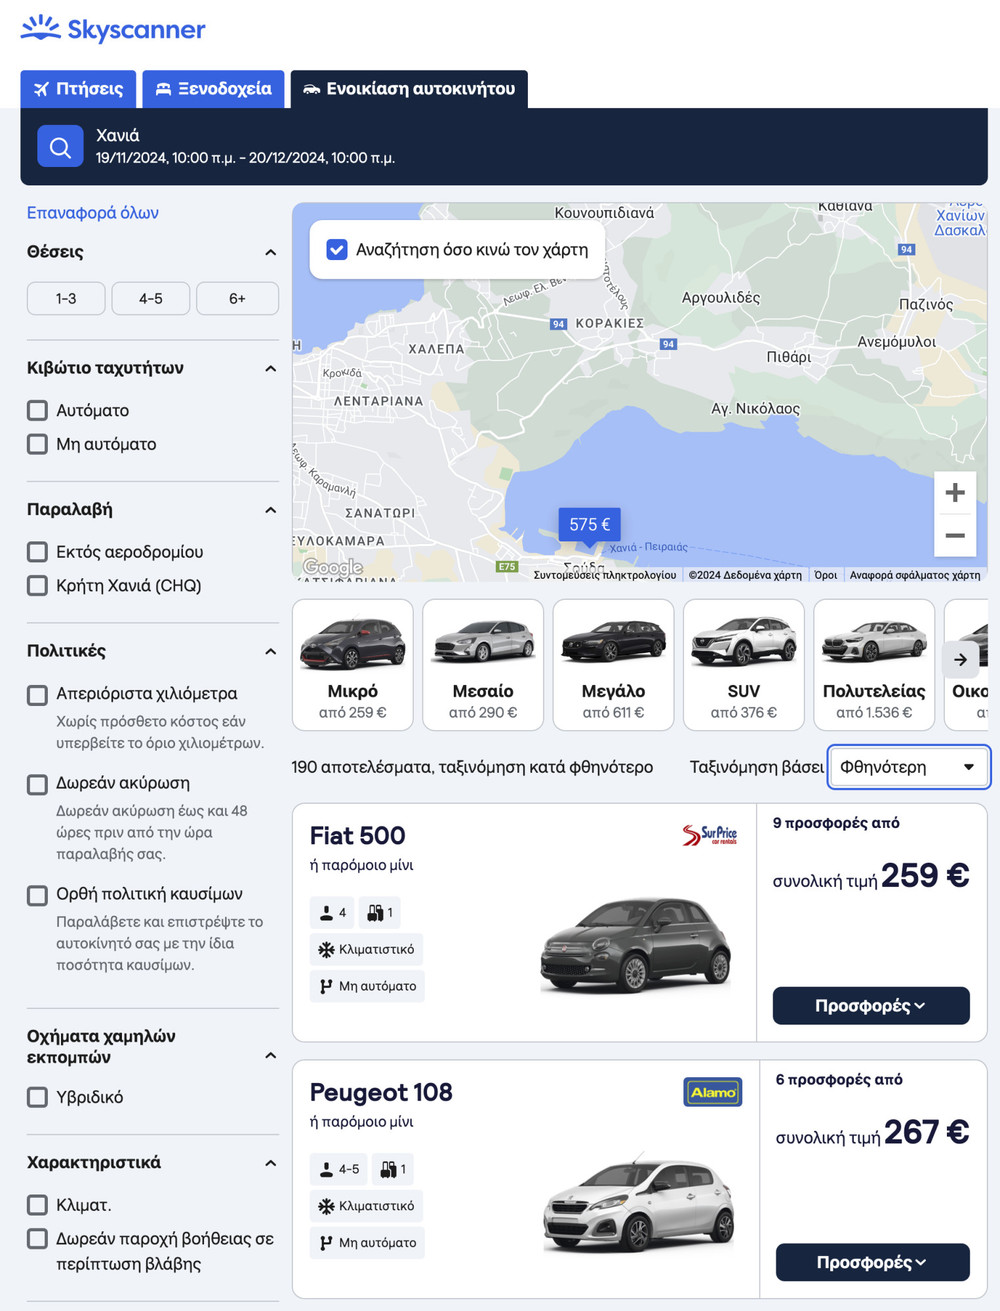Check the Ορθή πολιτική καυσίμων option
This screenshot has width=1000, height=1311.
[x=38, y=896]
